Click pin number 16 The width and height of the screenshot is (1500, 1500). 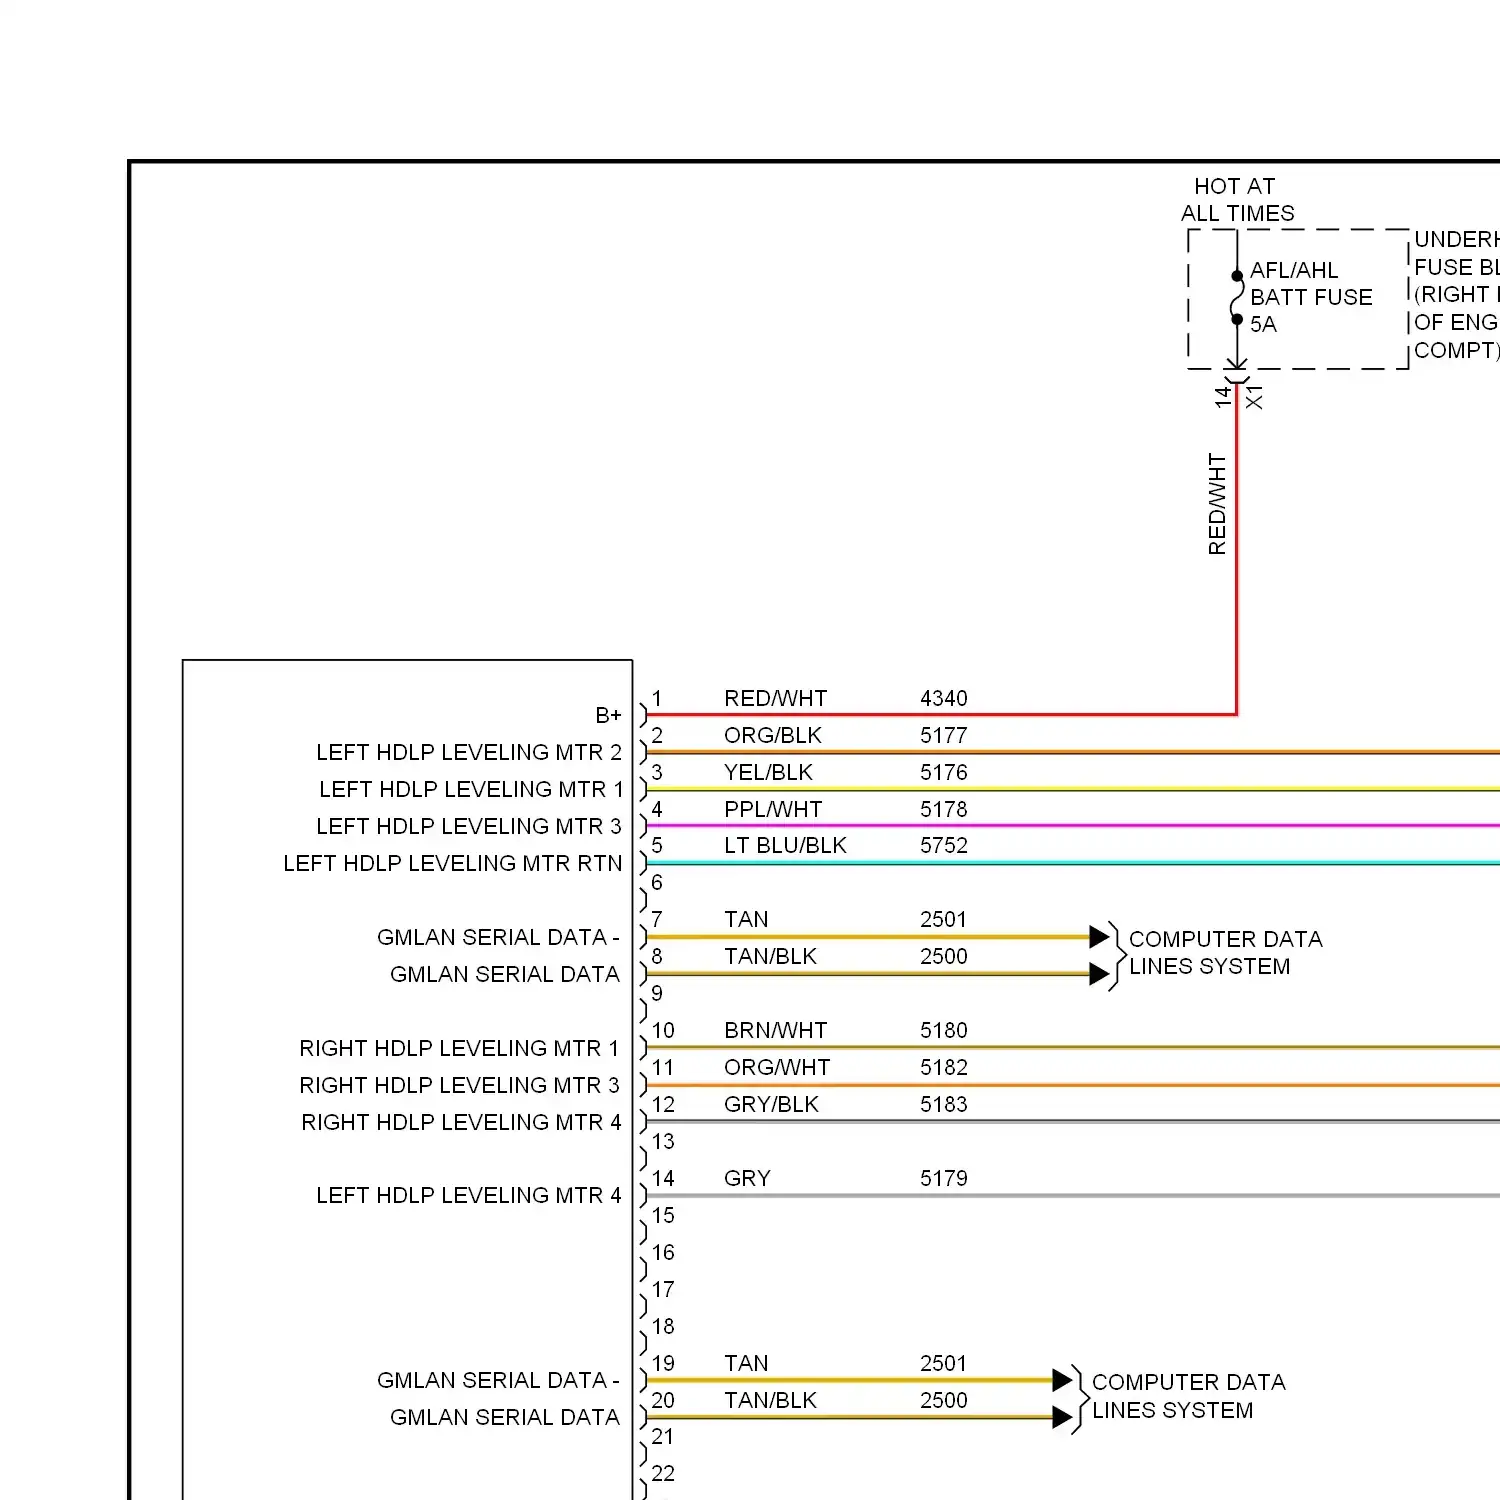(663, 1252)
